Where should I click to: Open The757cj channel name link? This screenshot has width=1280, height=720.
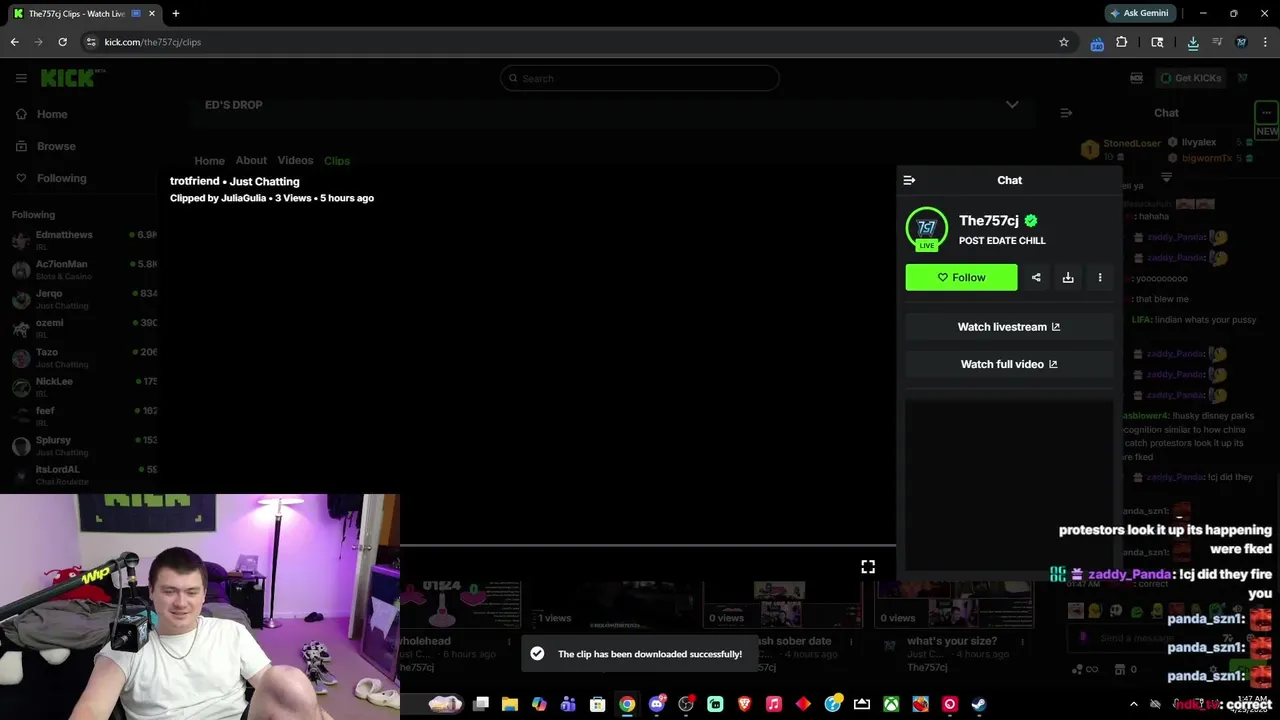(x=989, y=221)
